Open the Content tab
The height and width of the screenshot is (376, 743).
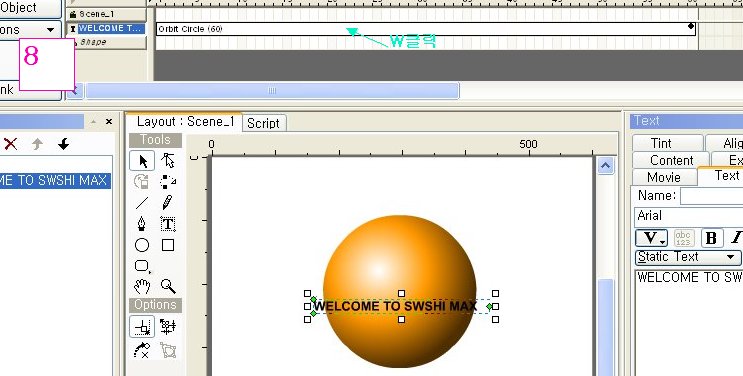(x=671, y=160)
